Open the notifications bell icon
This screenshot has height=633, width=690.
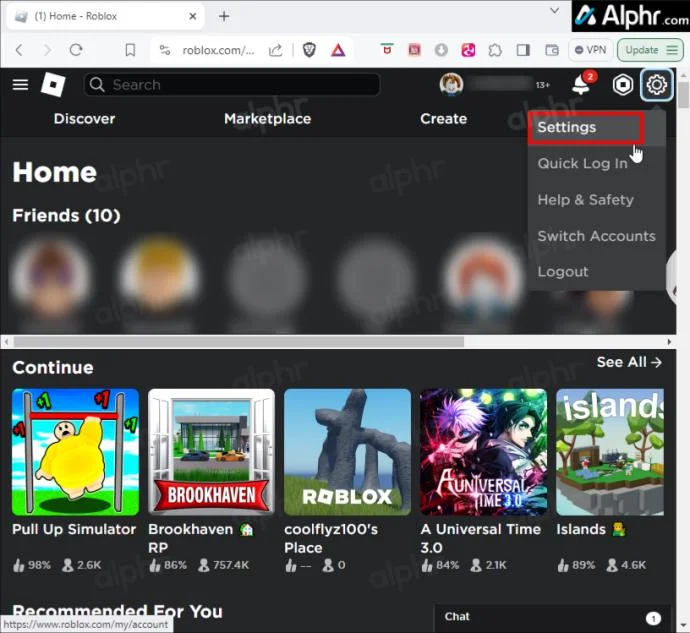[x=581, y=85]
